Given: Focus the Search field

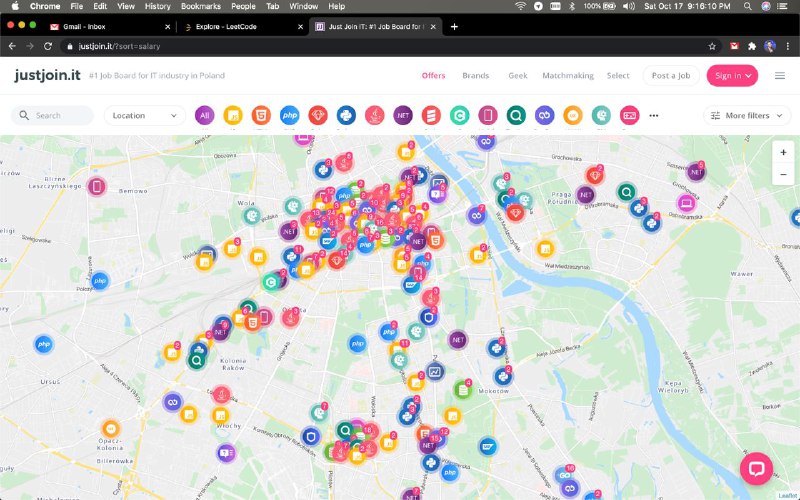Looking at the screenshot, I should pos(53,116).
